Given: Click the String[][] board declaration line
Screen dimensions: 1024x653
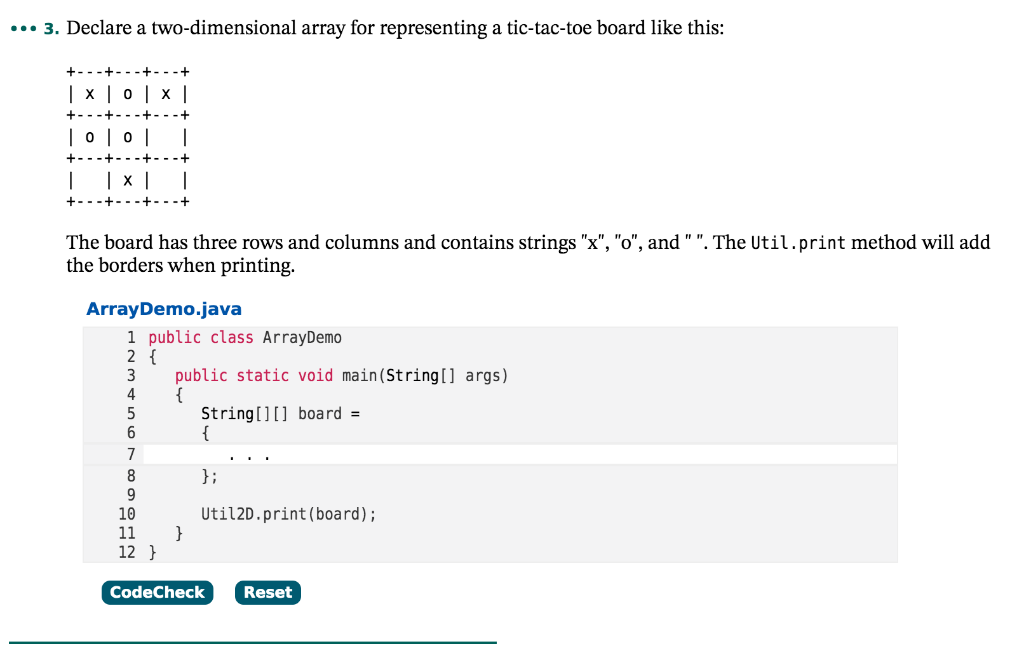Looking at the screenshot, I should click(280, 413).
